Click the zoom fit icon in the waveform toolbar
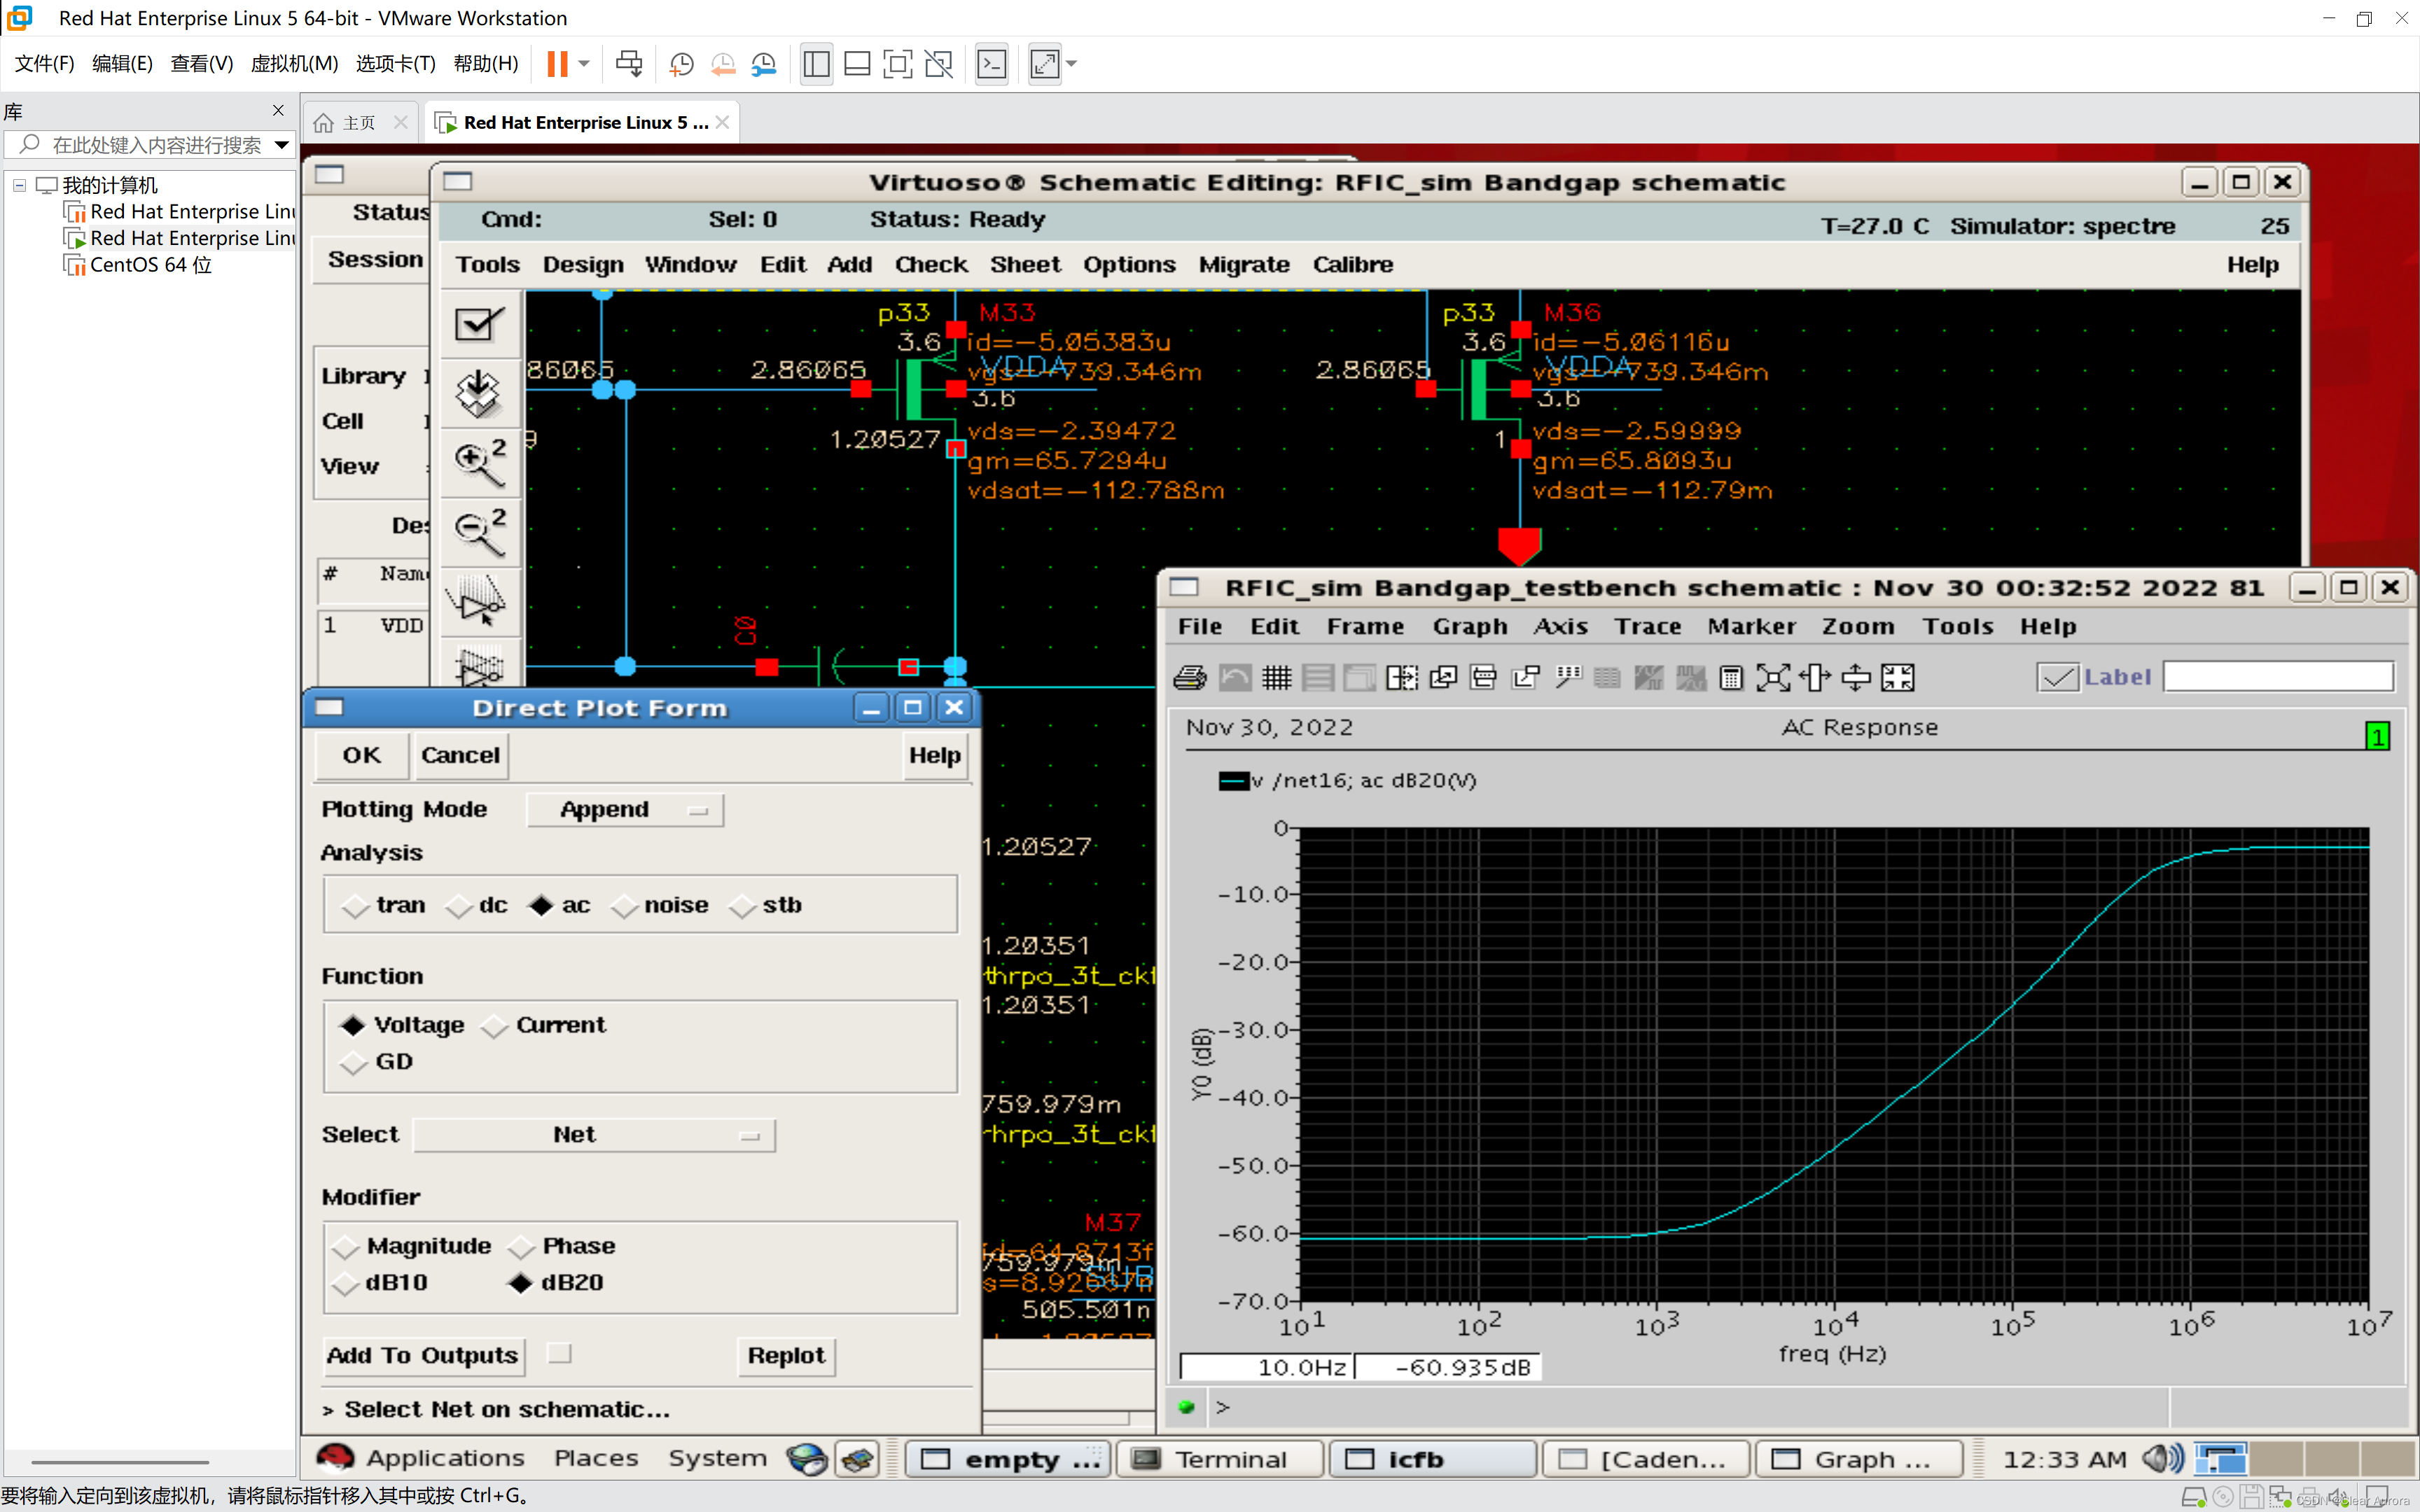 coord(1772,678)
